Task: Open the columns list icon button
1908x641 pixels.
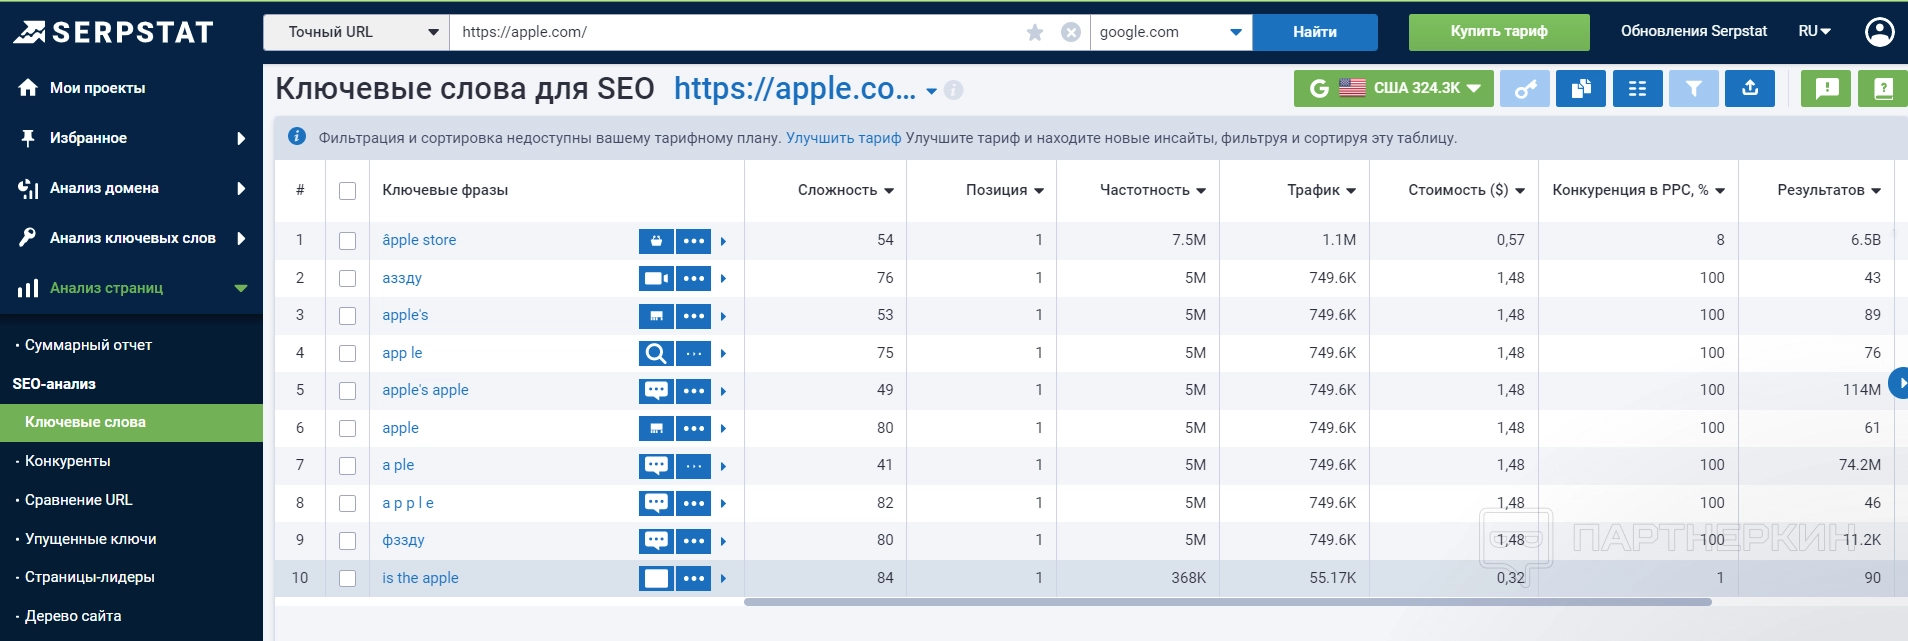Action: pos(1637,88)
